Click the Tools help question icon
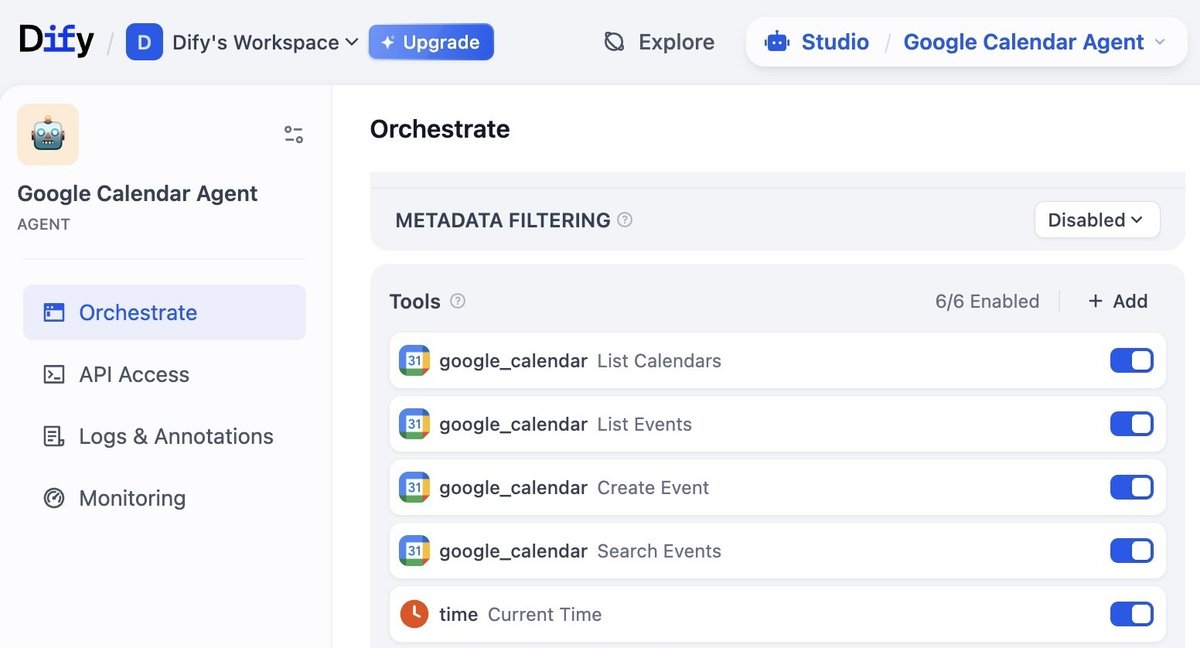This screenshot has width=1200, height=648. (458, 301)
